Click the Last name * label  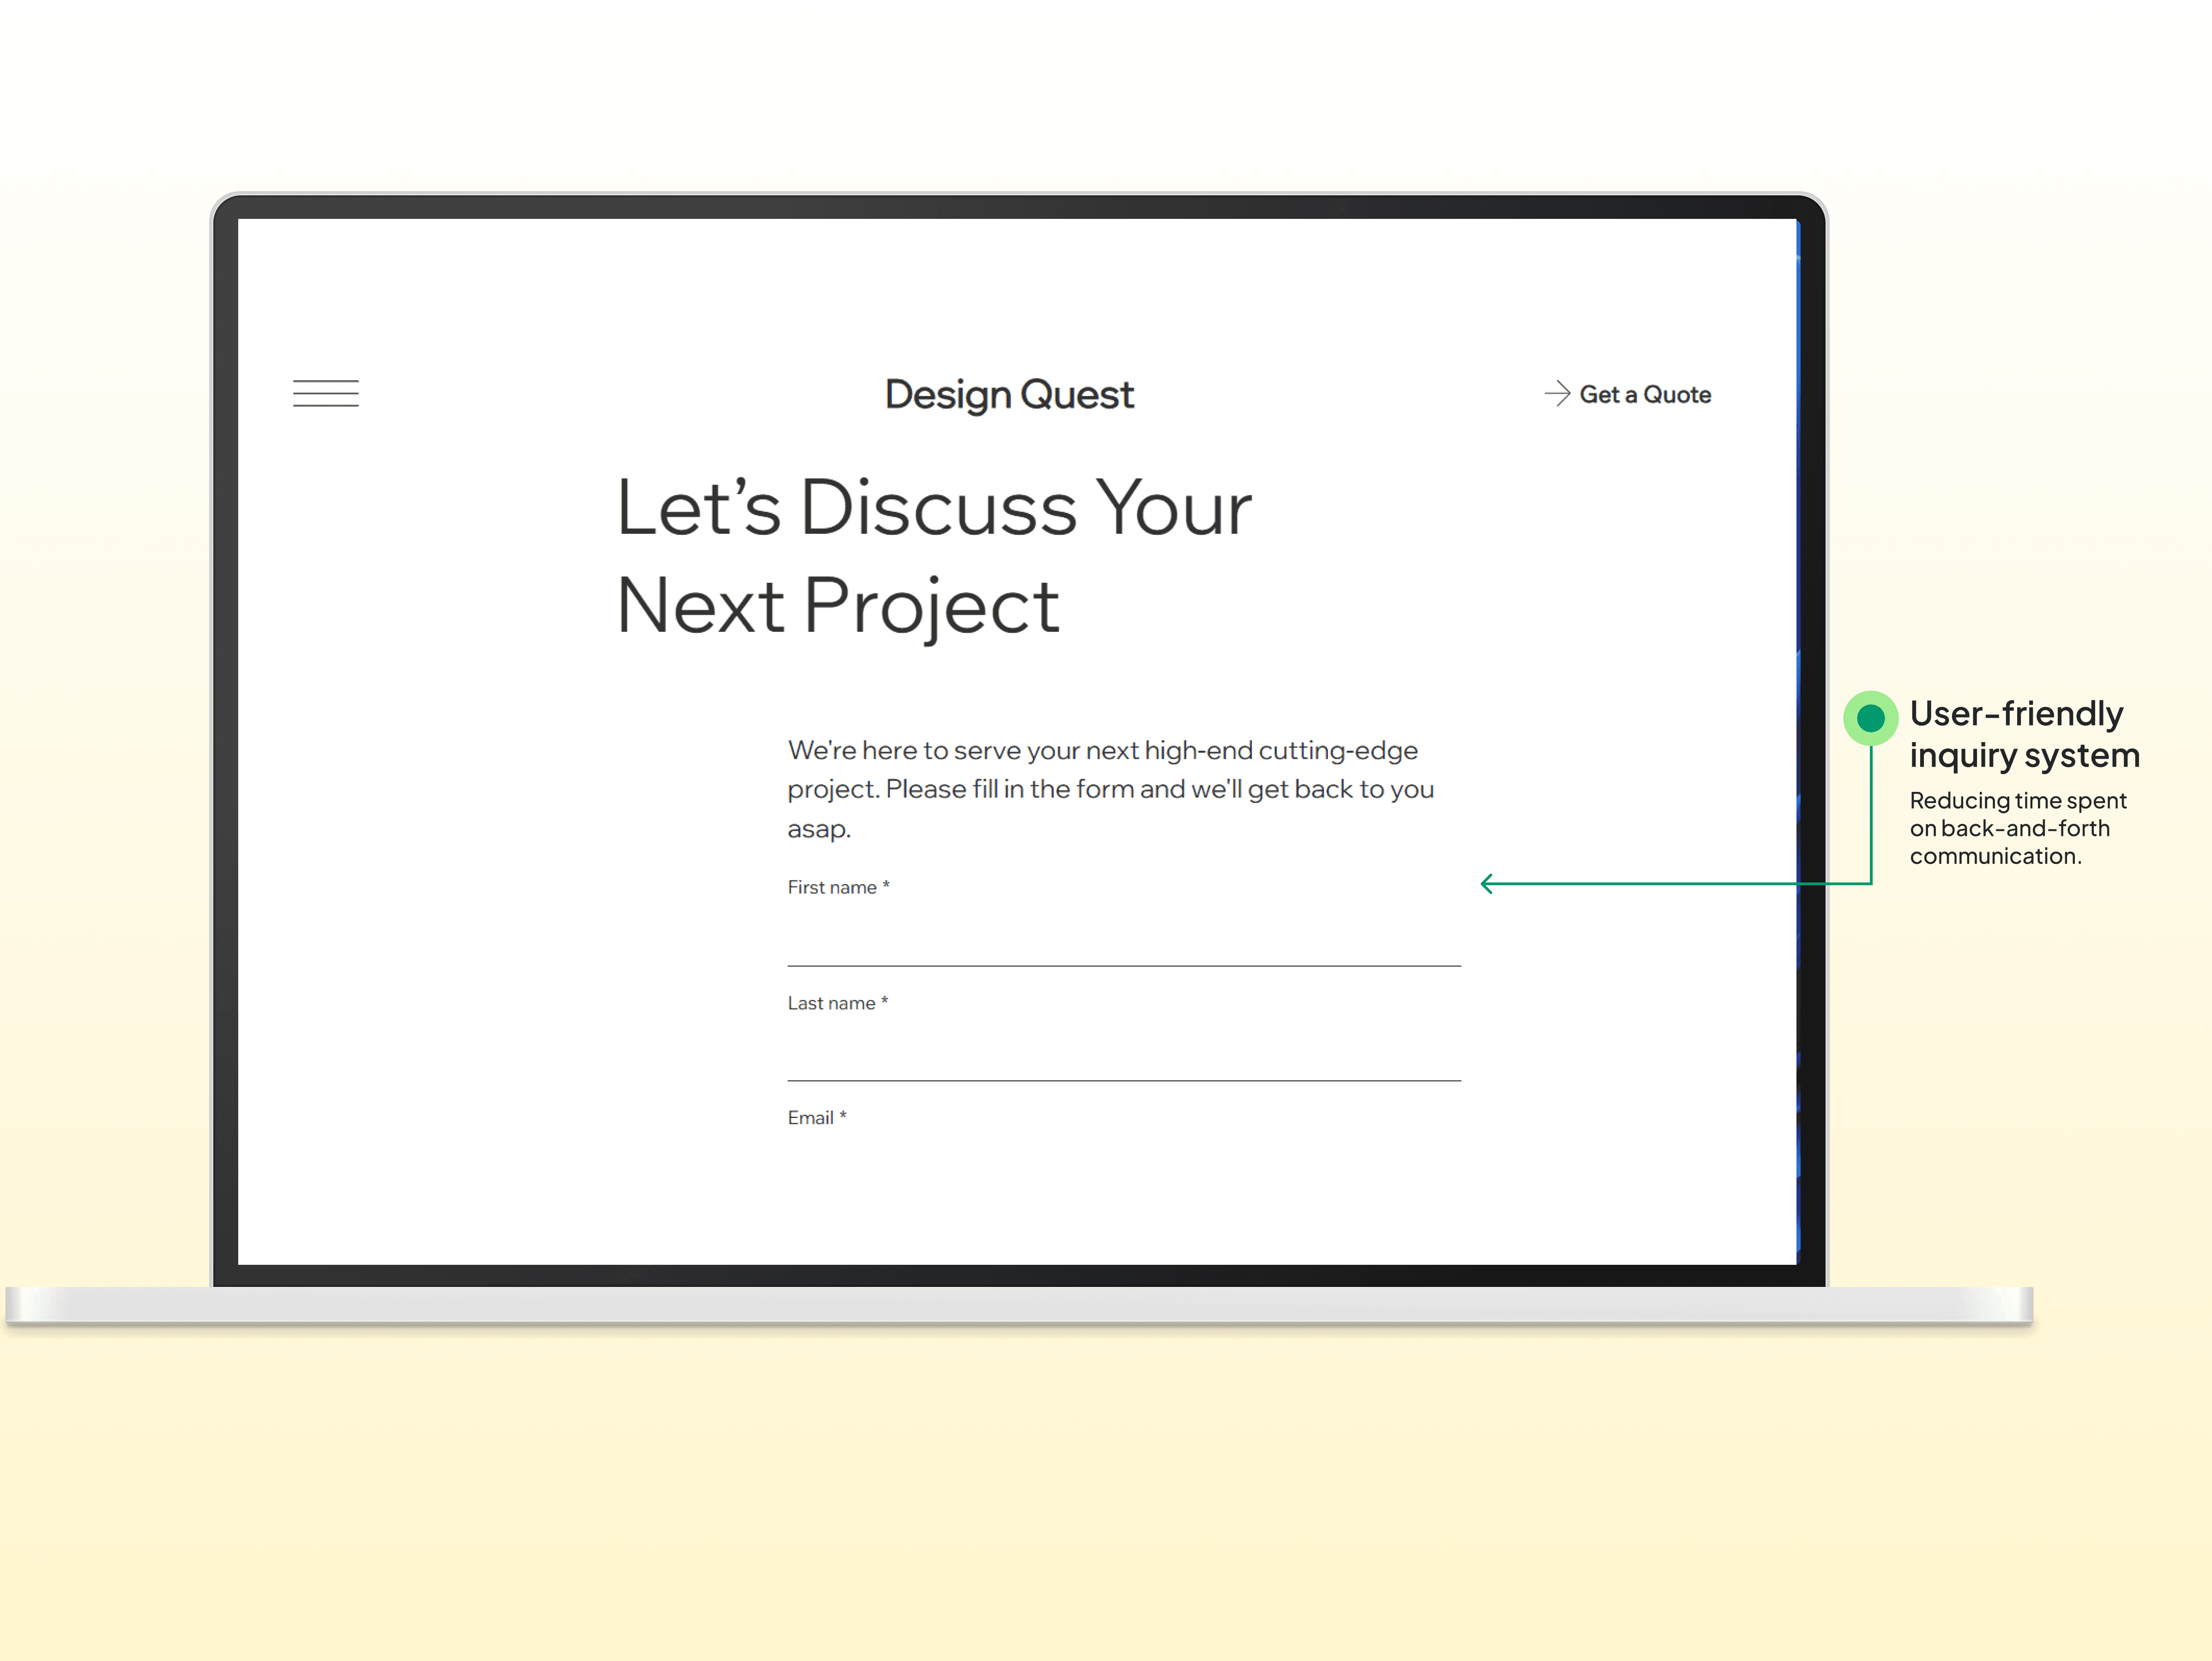click(837, 1003)
